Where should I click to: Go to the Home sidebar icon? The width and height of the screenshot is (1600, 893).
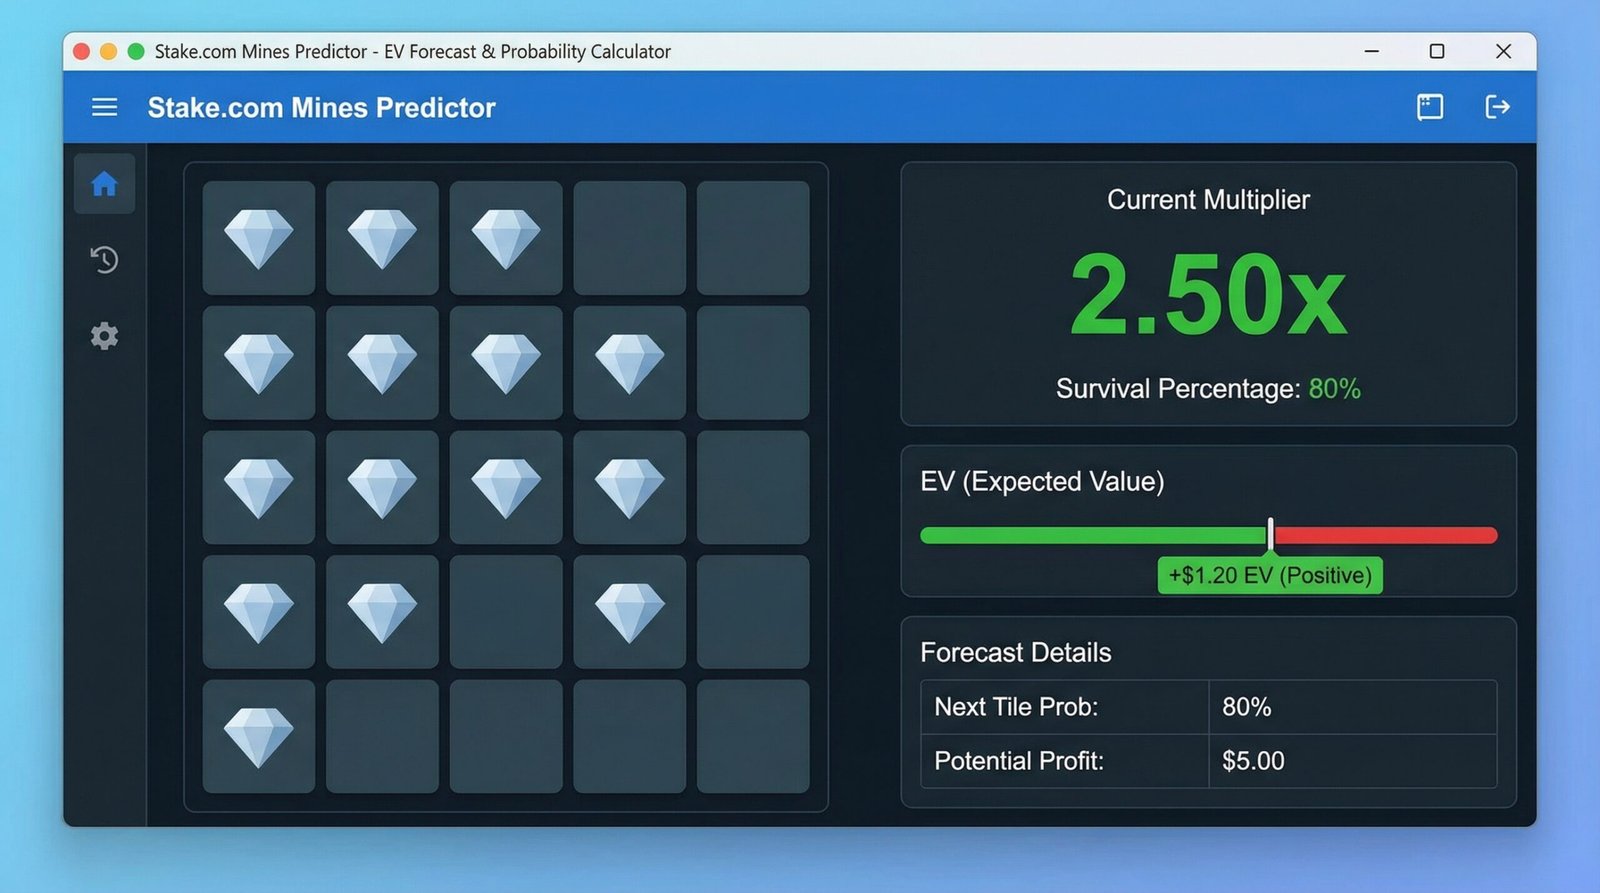click(x=104, y=184)
